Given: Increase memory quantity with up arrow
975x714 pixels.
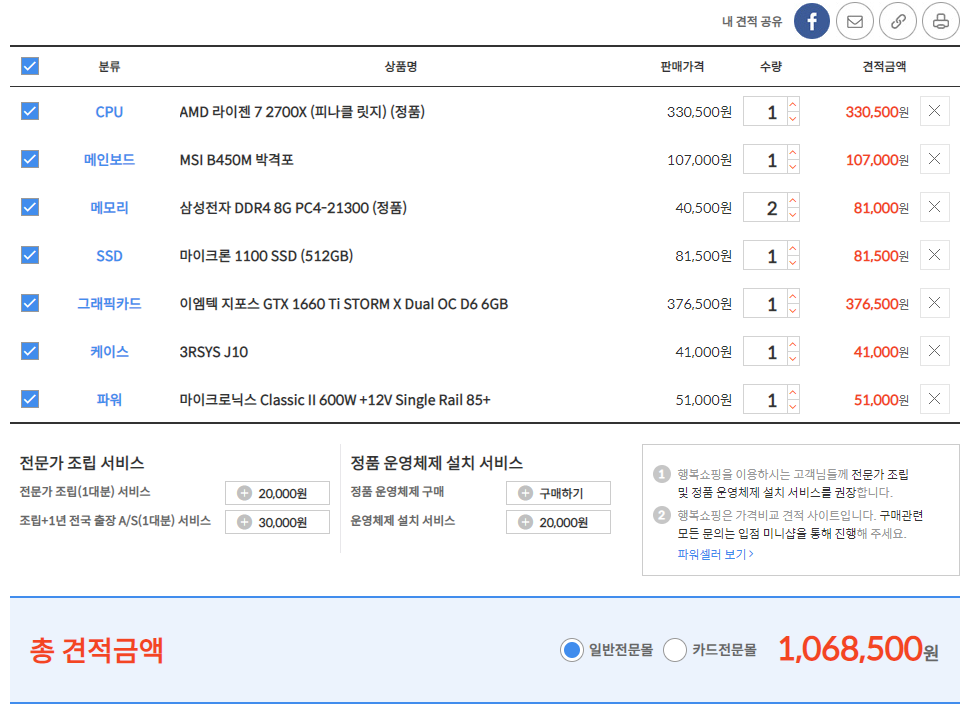Looking at the screenshot, I should tap(793, 200).
